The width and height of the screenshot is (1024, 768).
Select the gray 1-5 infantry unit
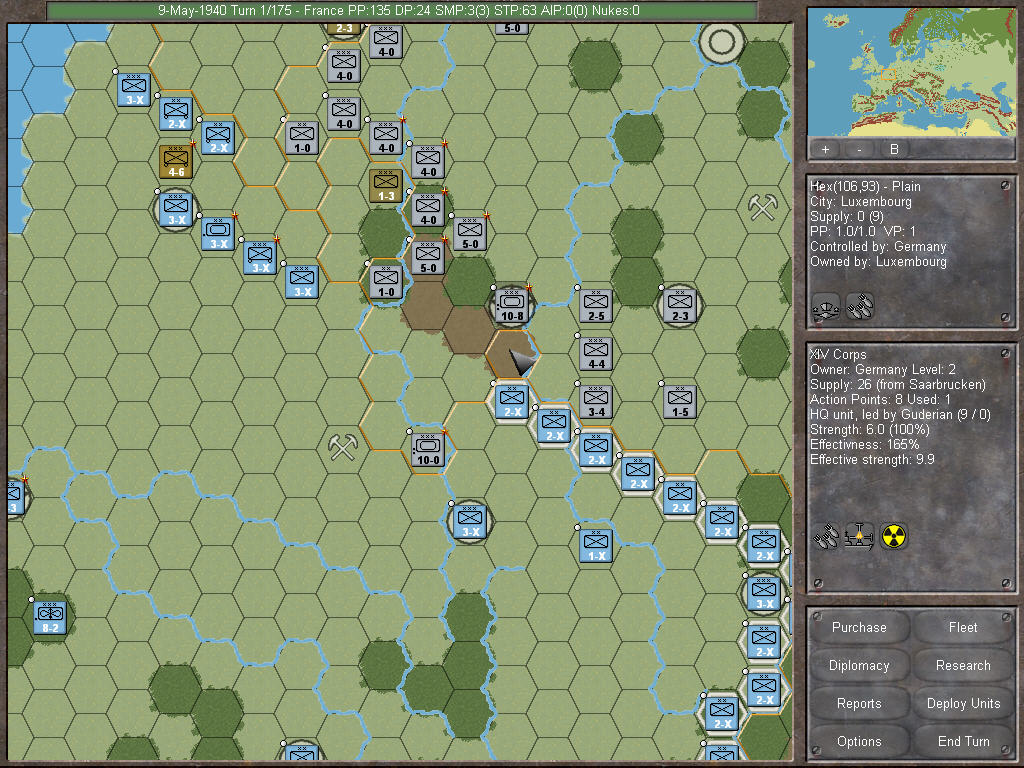tap(680, 401)
